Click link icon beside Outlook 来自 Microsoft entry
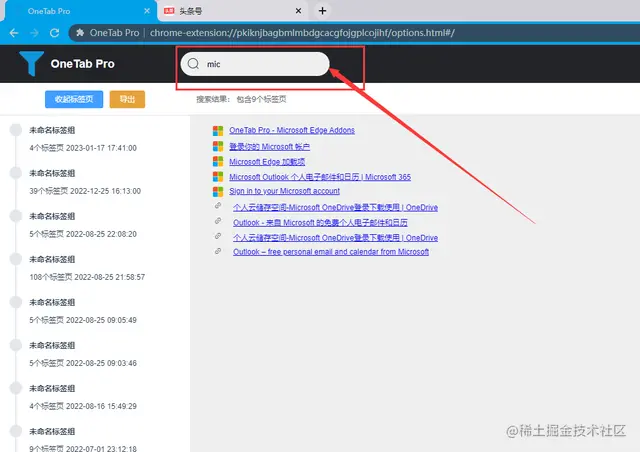Viewport: 640px width, 452px height. [x=218, y=221]
